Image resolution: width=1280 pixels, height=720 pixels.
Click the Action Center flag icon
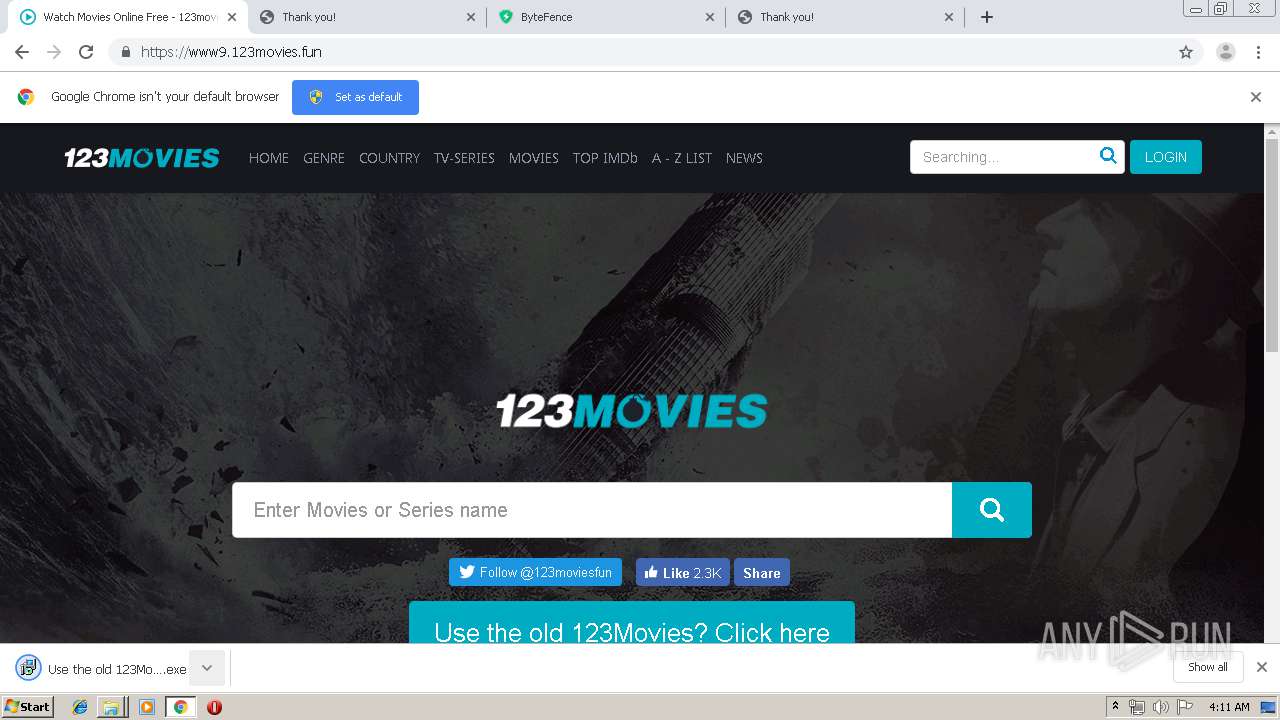pyautogui.click(x=1185, y=707)
